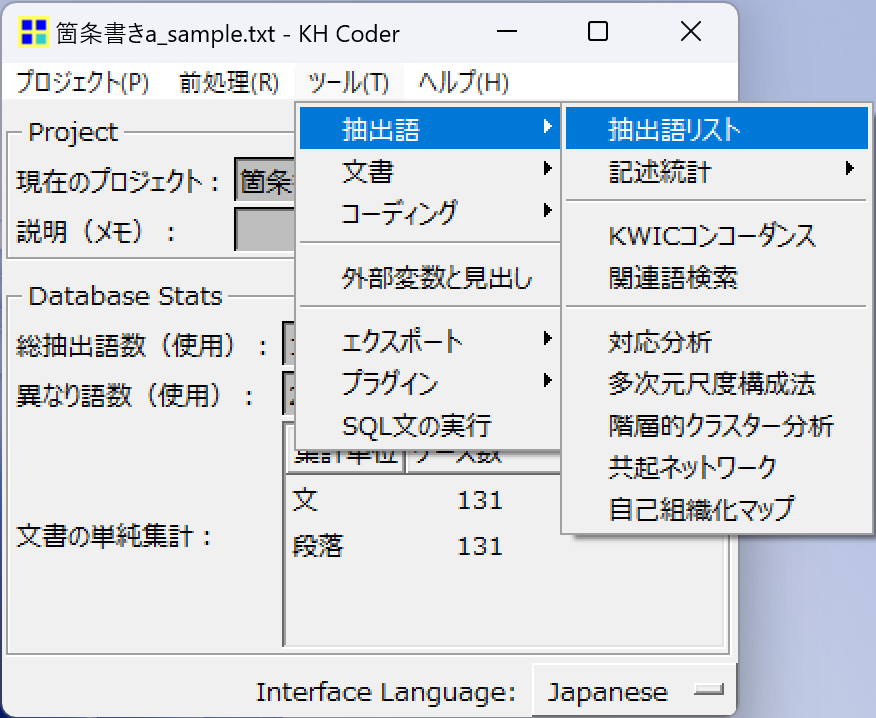Open 外部変数と見出し

coord(430,278)
